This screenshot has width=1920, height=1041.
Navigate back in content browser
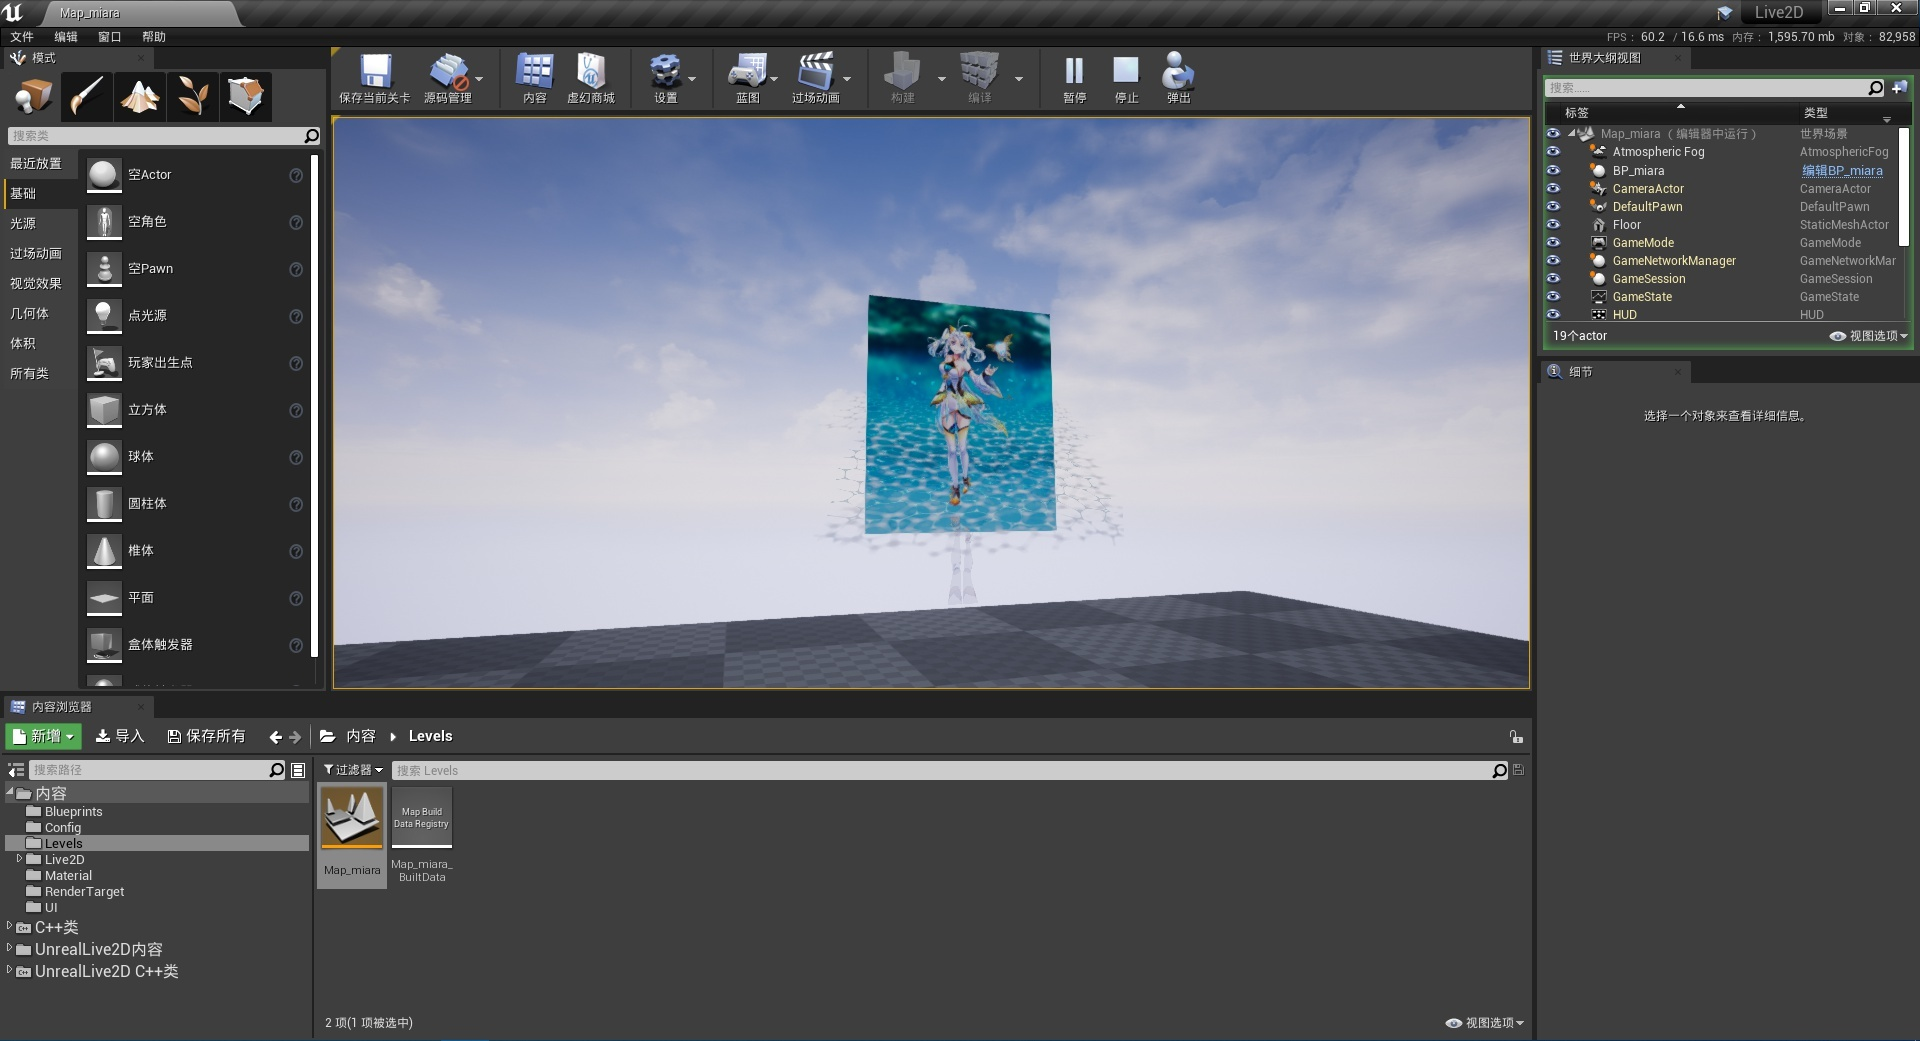[x=275, y=737]
